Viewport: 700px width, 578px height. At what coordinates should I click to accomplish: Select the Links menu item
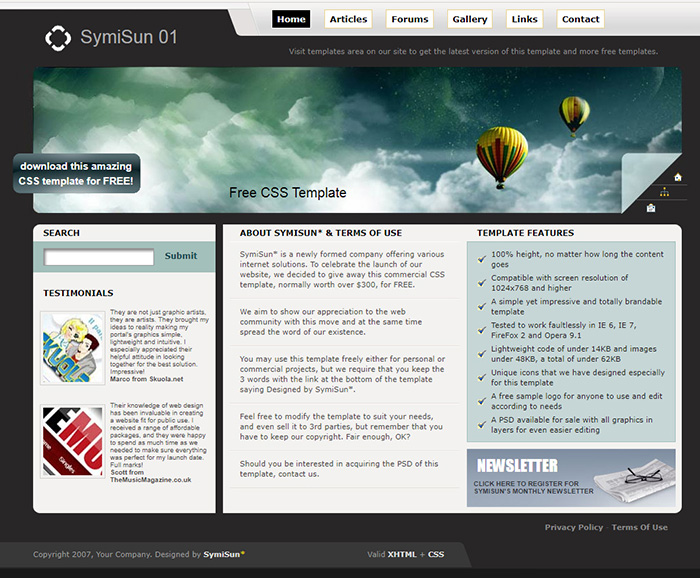[x=524, y=19]
